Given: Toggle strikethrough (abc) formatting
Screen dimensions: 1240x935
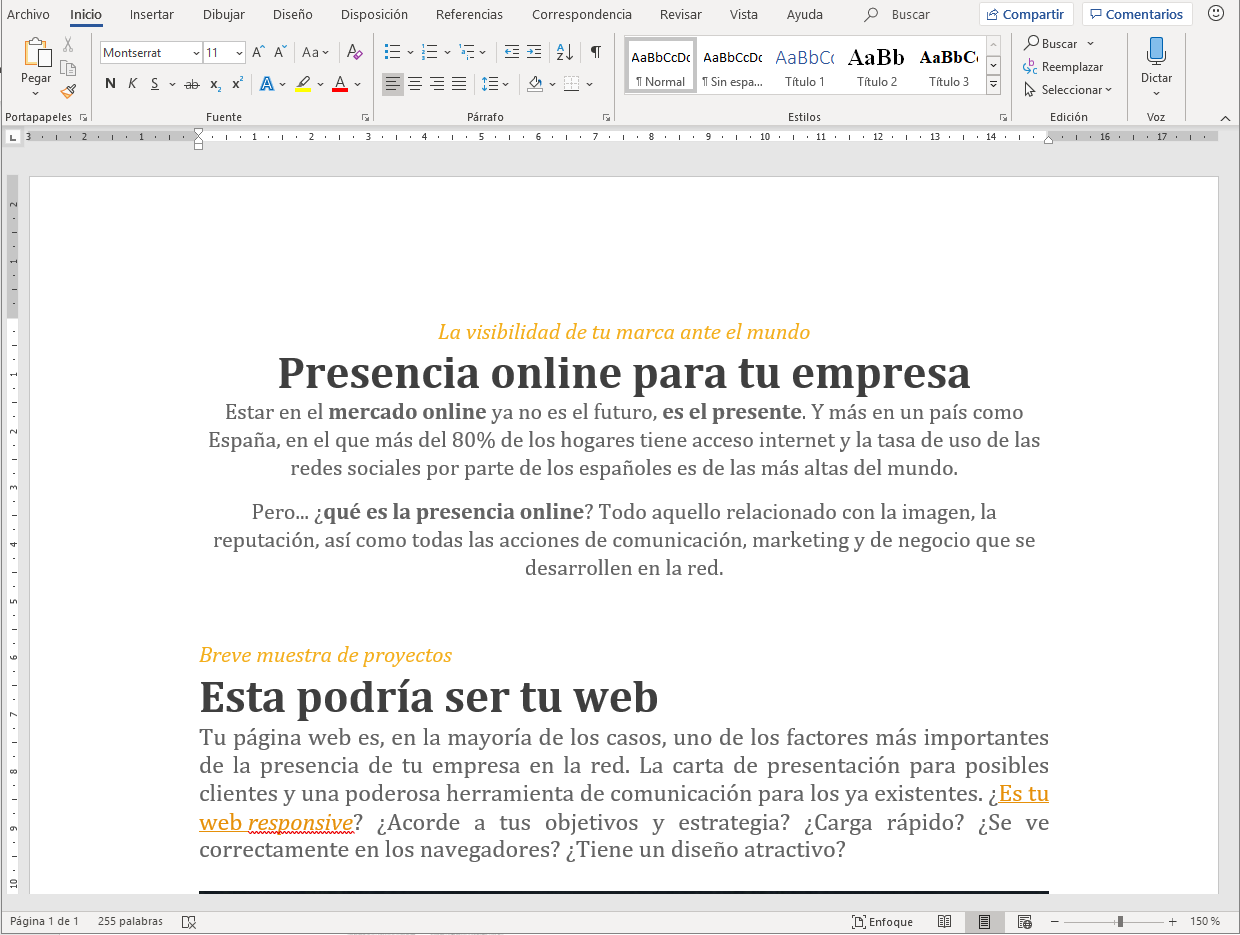Looking at the screenshot, I should pyautogui.click(x=192, y=84).
